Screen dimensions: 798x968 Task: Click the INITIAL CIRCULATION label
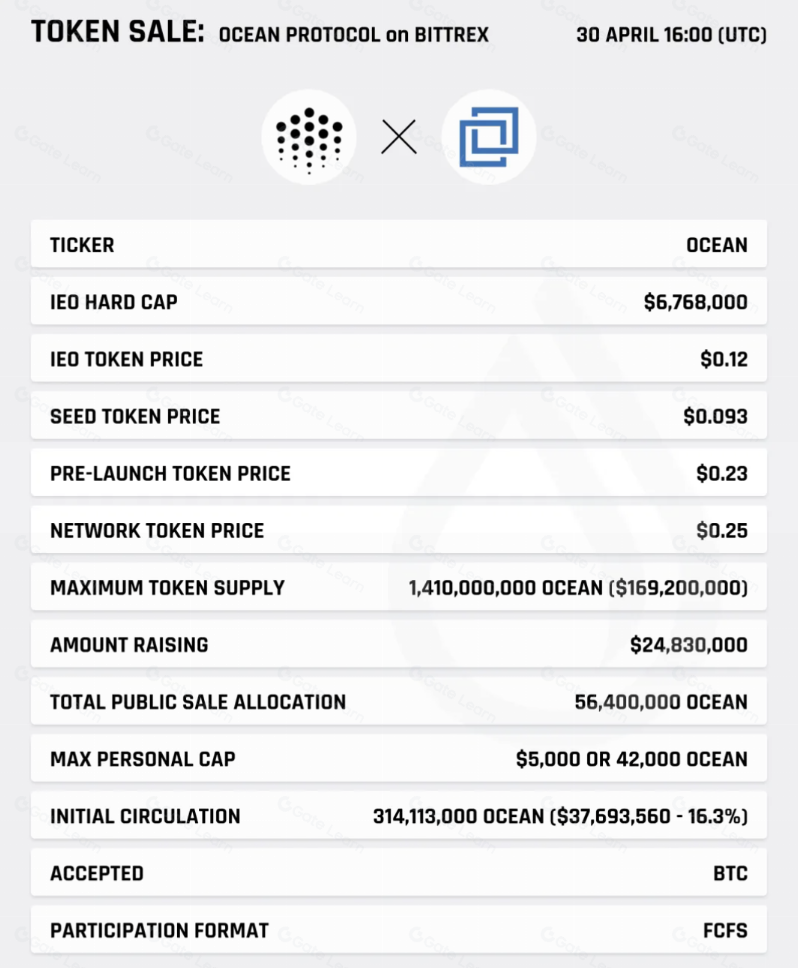145,816
